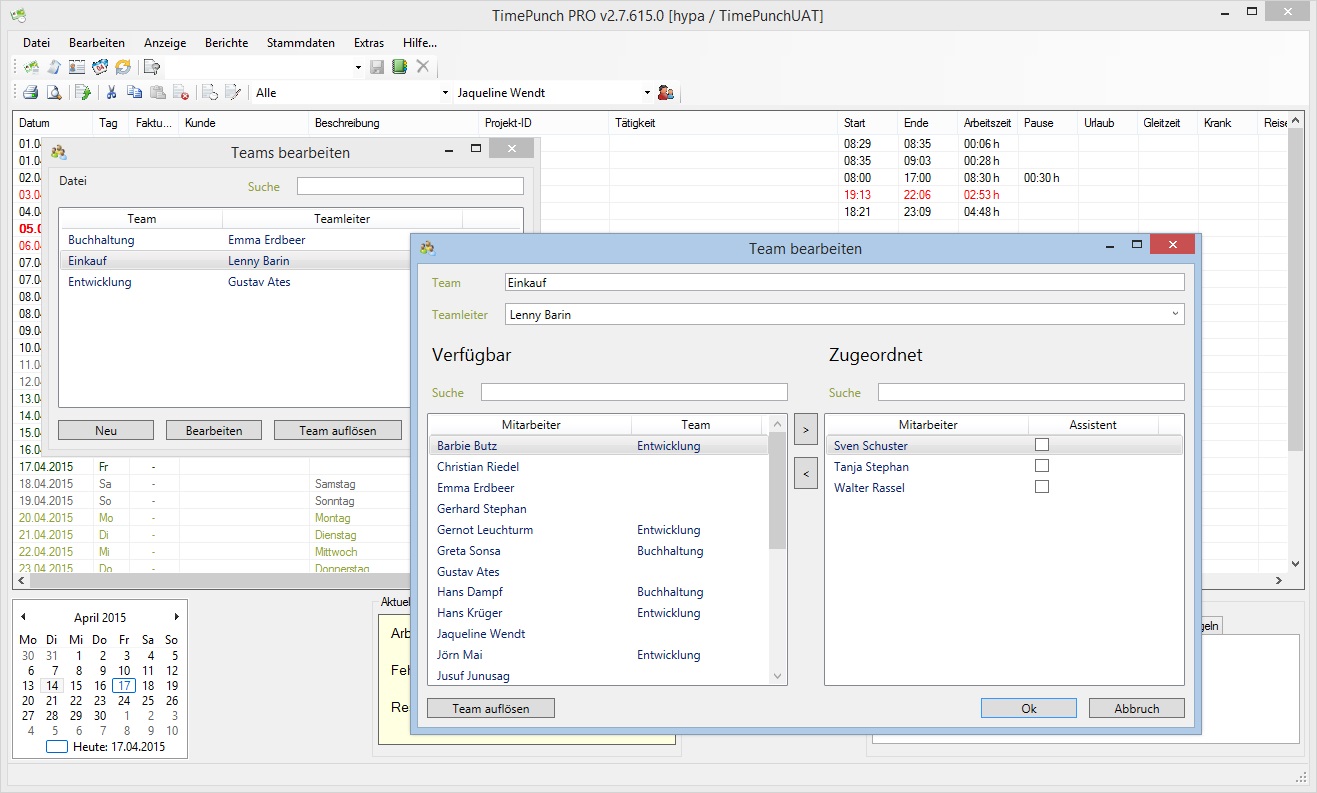Click the Verfügbar Suche field
The height and width of the screenshot is (793, 1317).
pyautogui.click(x=634, y=392)
